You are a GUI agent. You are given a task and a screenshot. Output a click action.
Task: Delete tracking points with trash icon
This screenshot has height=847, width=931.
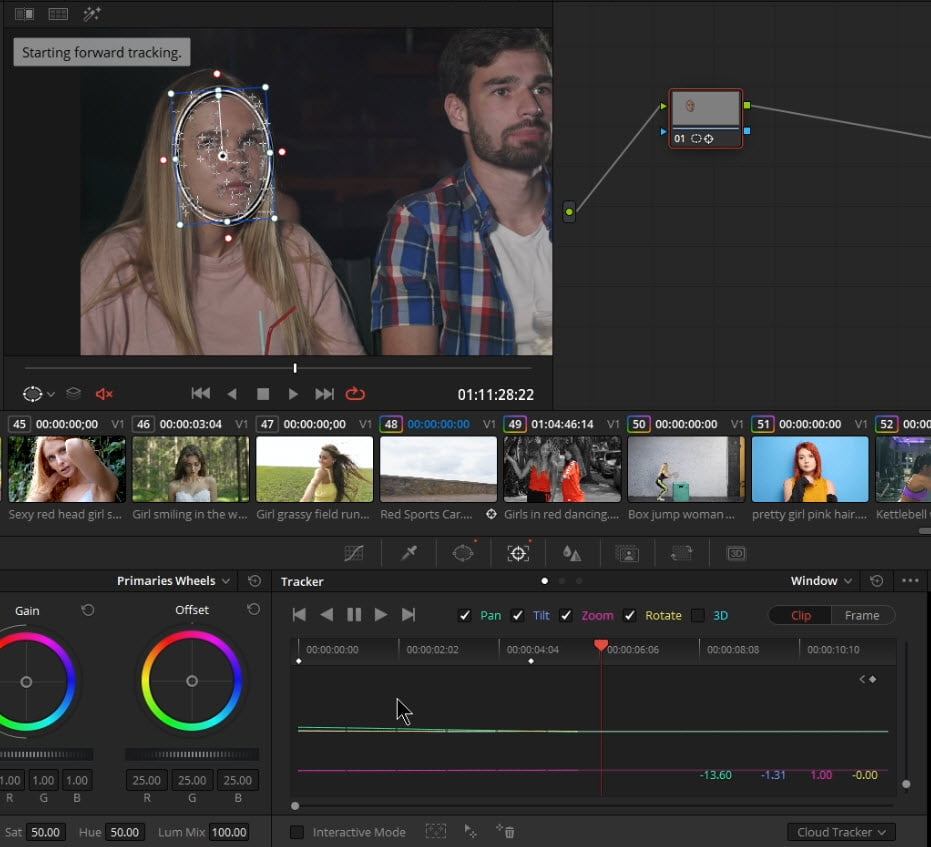click(x=505, y=832)
